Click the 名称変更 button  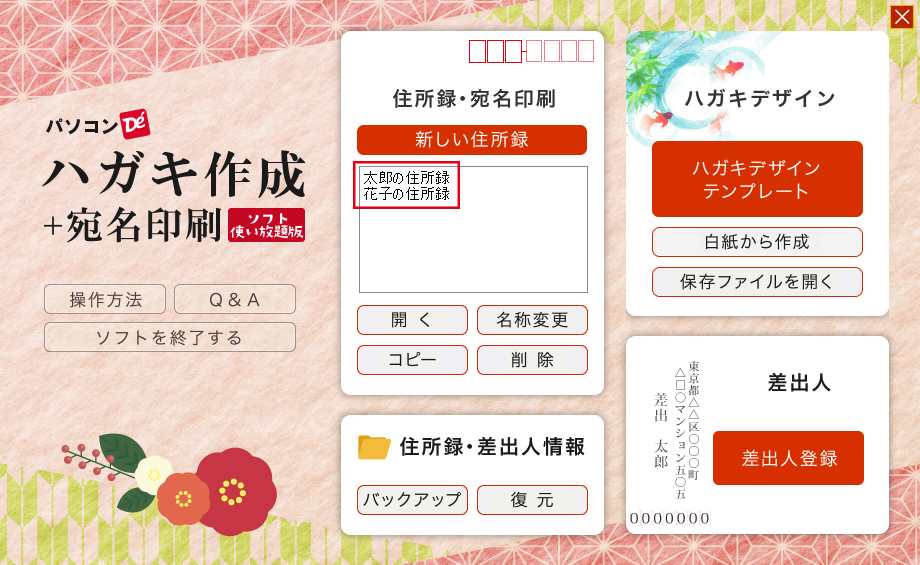[x=532, y=320]
